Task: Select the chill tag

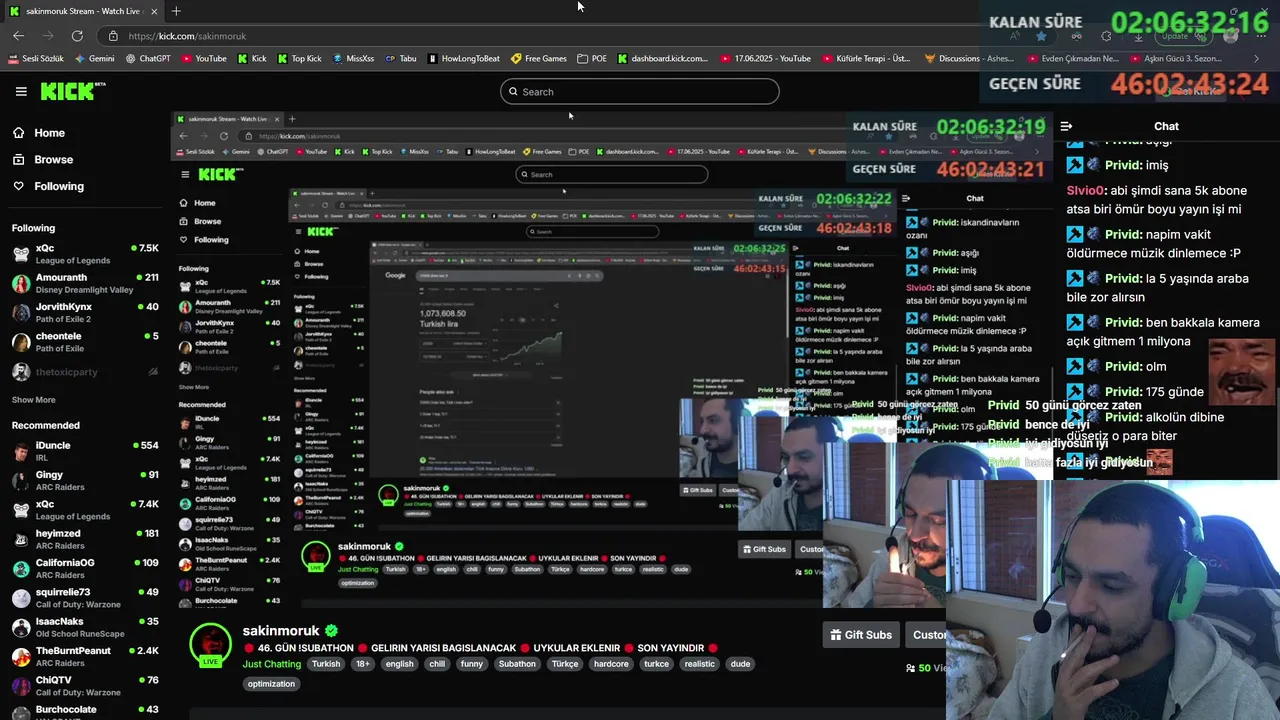Action: coord(437,664)
